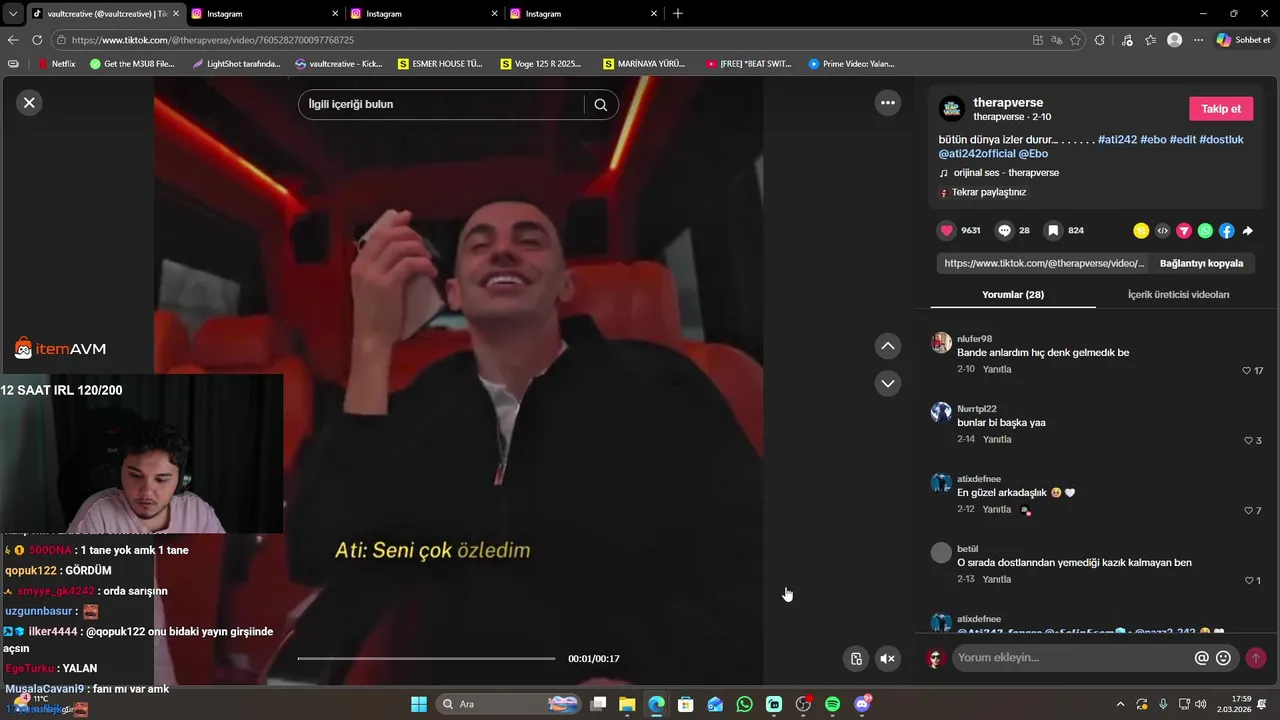Click the #ati242 hashtag link
The image size is (1280, 720).
click(x=1117, y=140)
